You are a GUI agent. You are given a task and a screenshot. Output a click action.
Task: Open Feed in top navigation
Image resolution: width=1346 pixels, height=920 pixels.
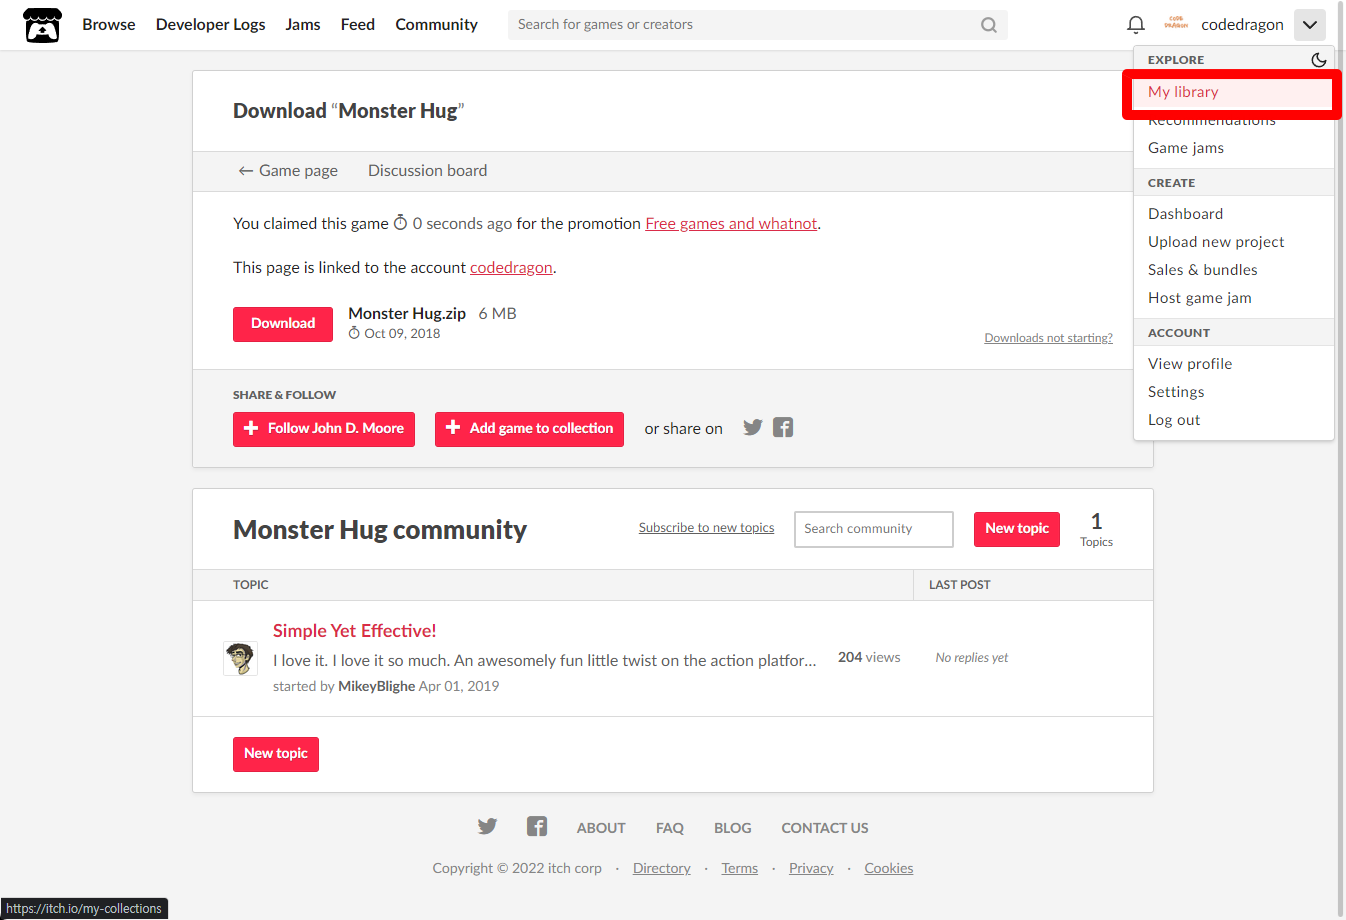(x=358, y=25)
